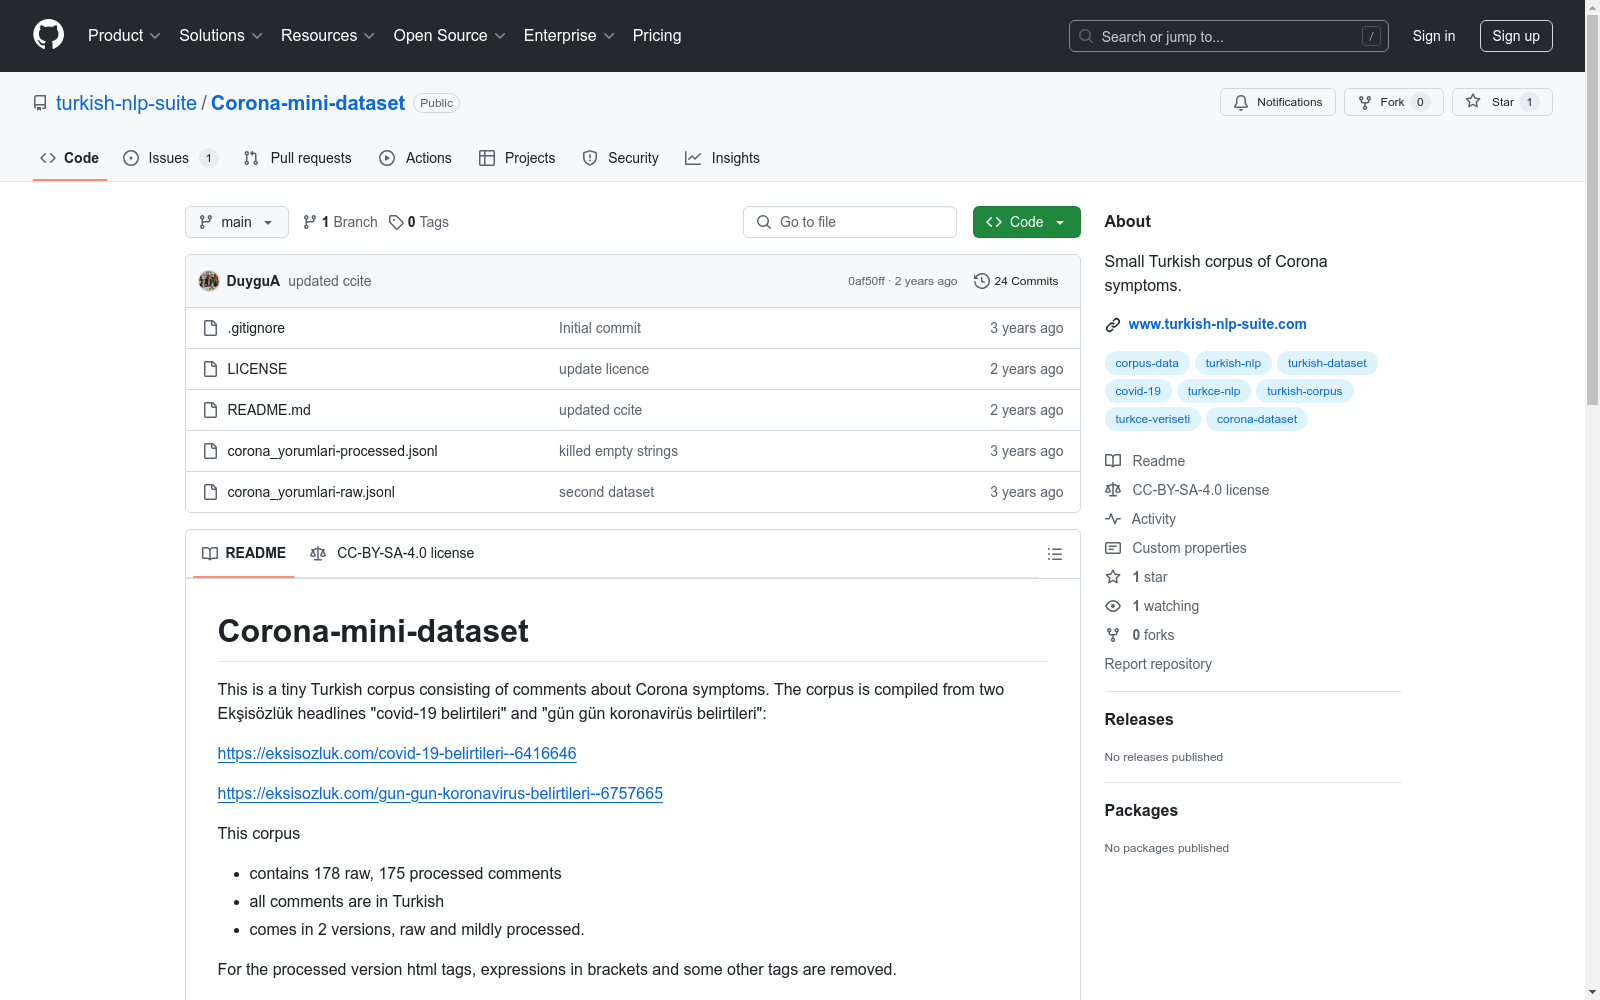1600x1000 pixels.
Task: Click the scale icon beside CC-BY-SA-4.0 license
Action: click(x=1113, y=490)
